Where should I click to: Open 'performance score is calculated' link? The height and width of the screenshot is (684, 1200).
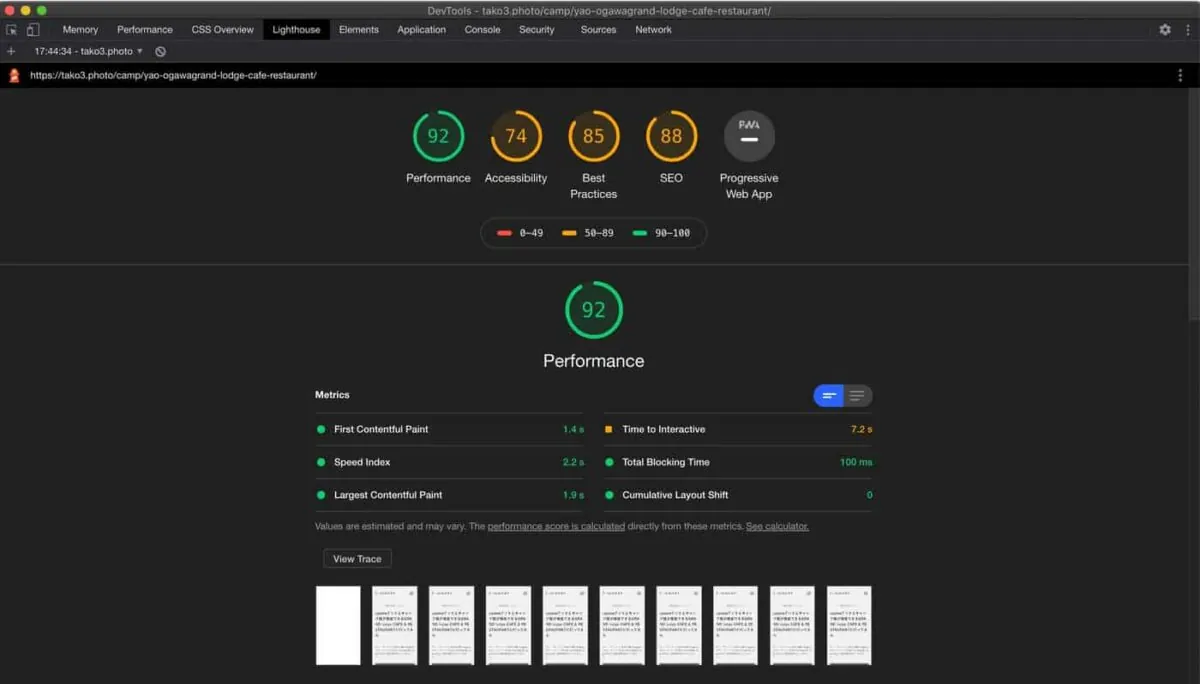[556, 526]
